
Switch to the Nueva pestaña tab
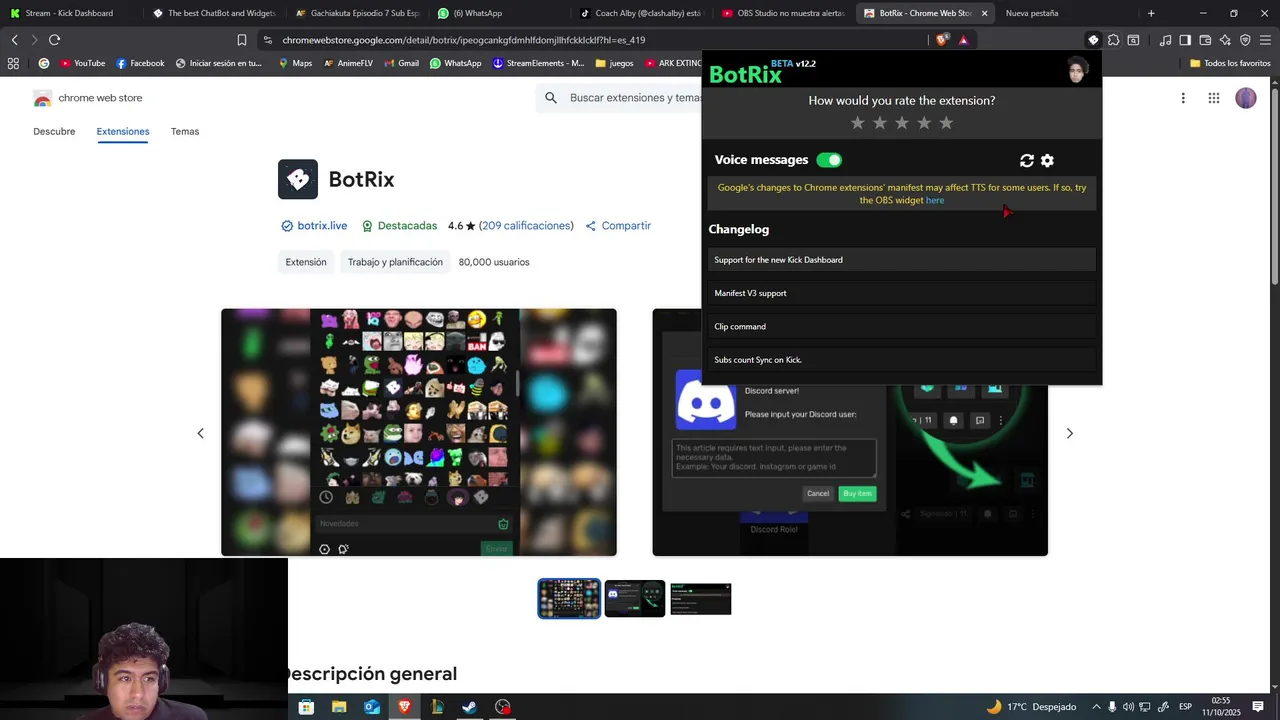[x=1031, y=13]
